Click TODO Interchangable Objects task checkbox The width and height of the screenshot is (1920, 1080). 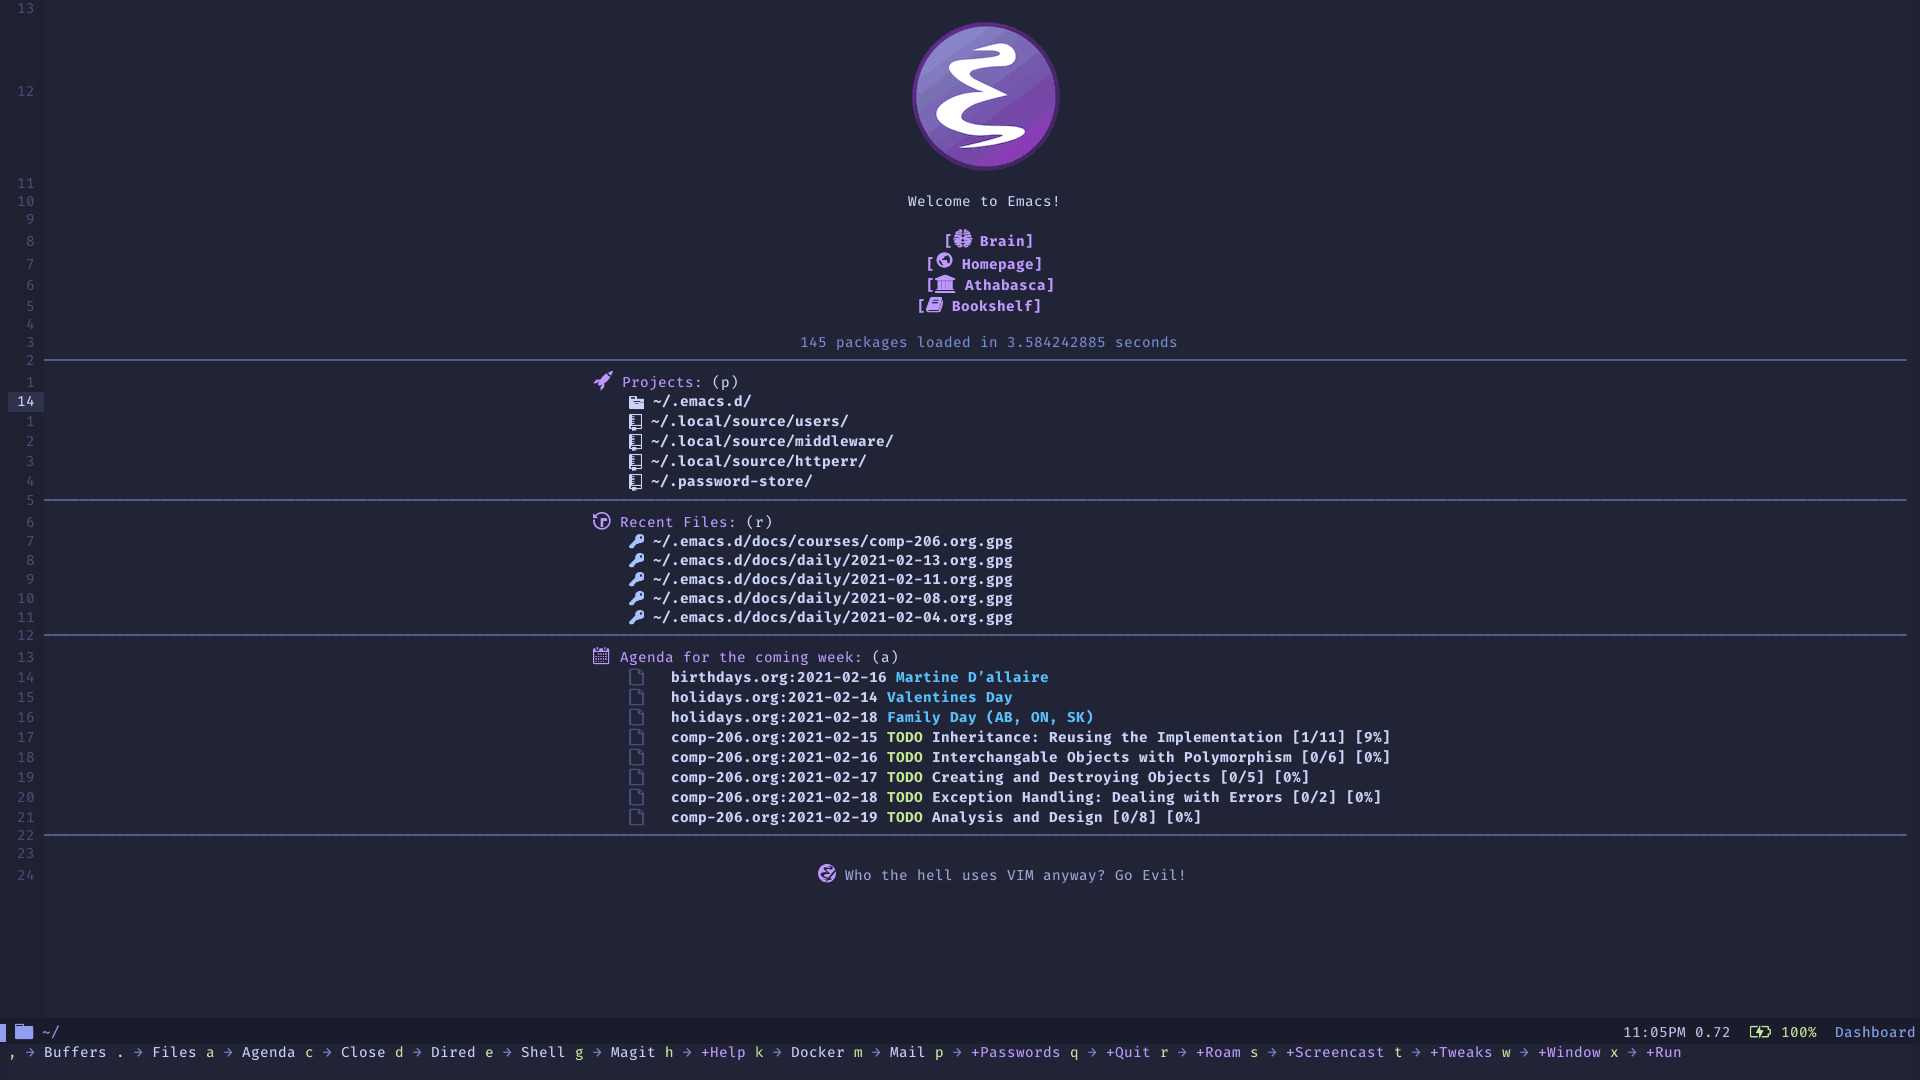point(637,757)
